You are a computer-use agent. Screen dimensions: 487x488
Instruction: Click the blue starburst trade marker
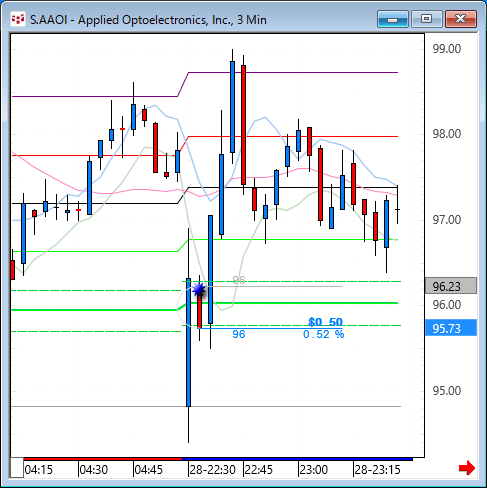(199, 290)
